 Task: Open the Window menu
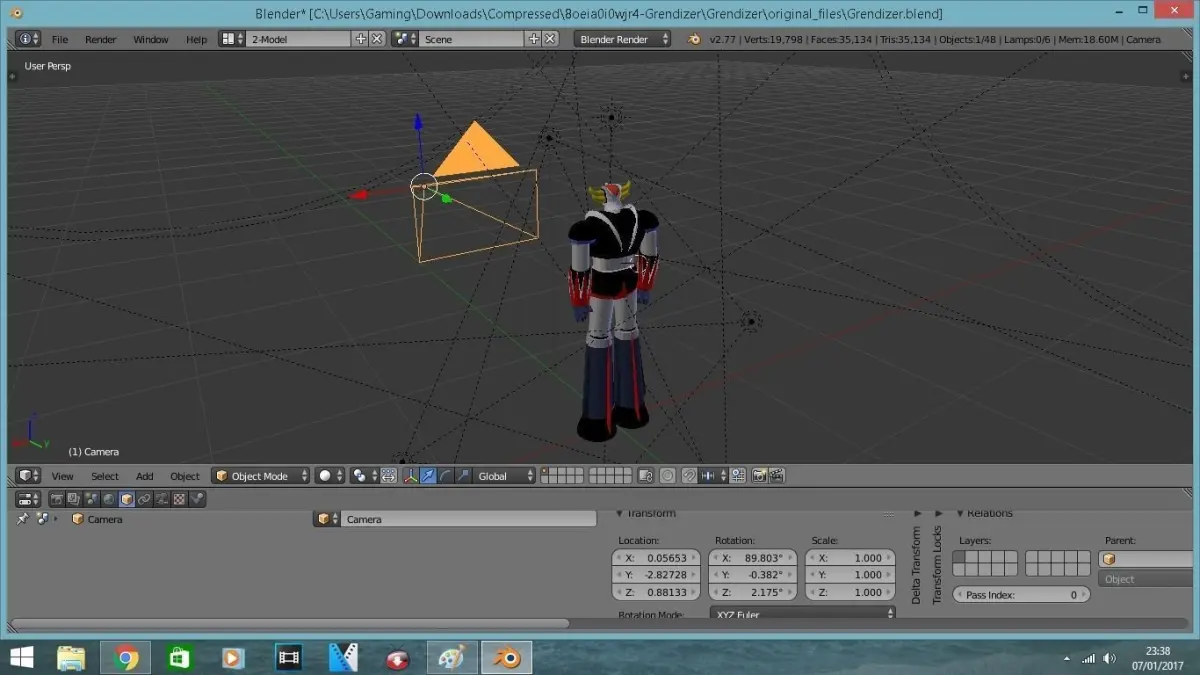[x=151, y=39]
